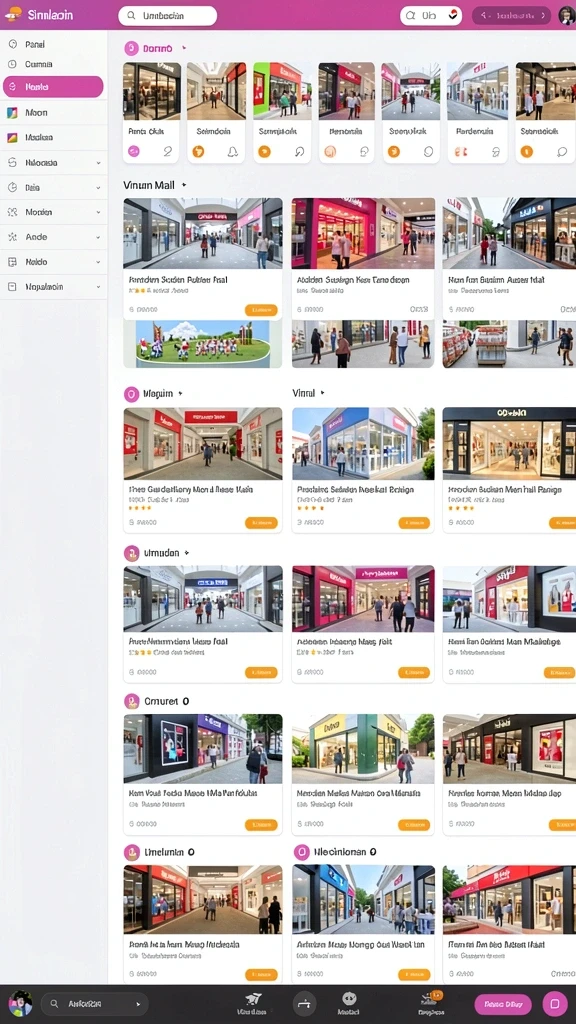Click the round center icon in the bottom bar
The image size is (576, 1024).
304,1002
